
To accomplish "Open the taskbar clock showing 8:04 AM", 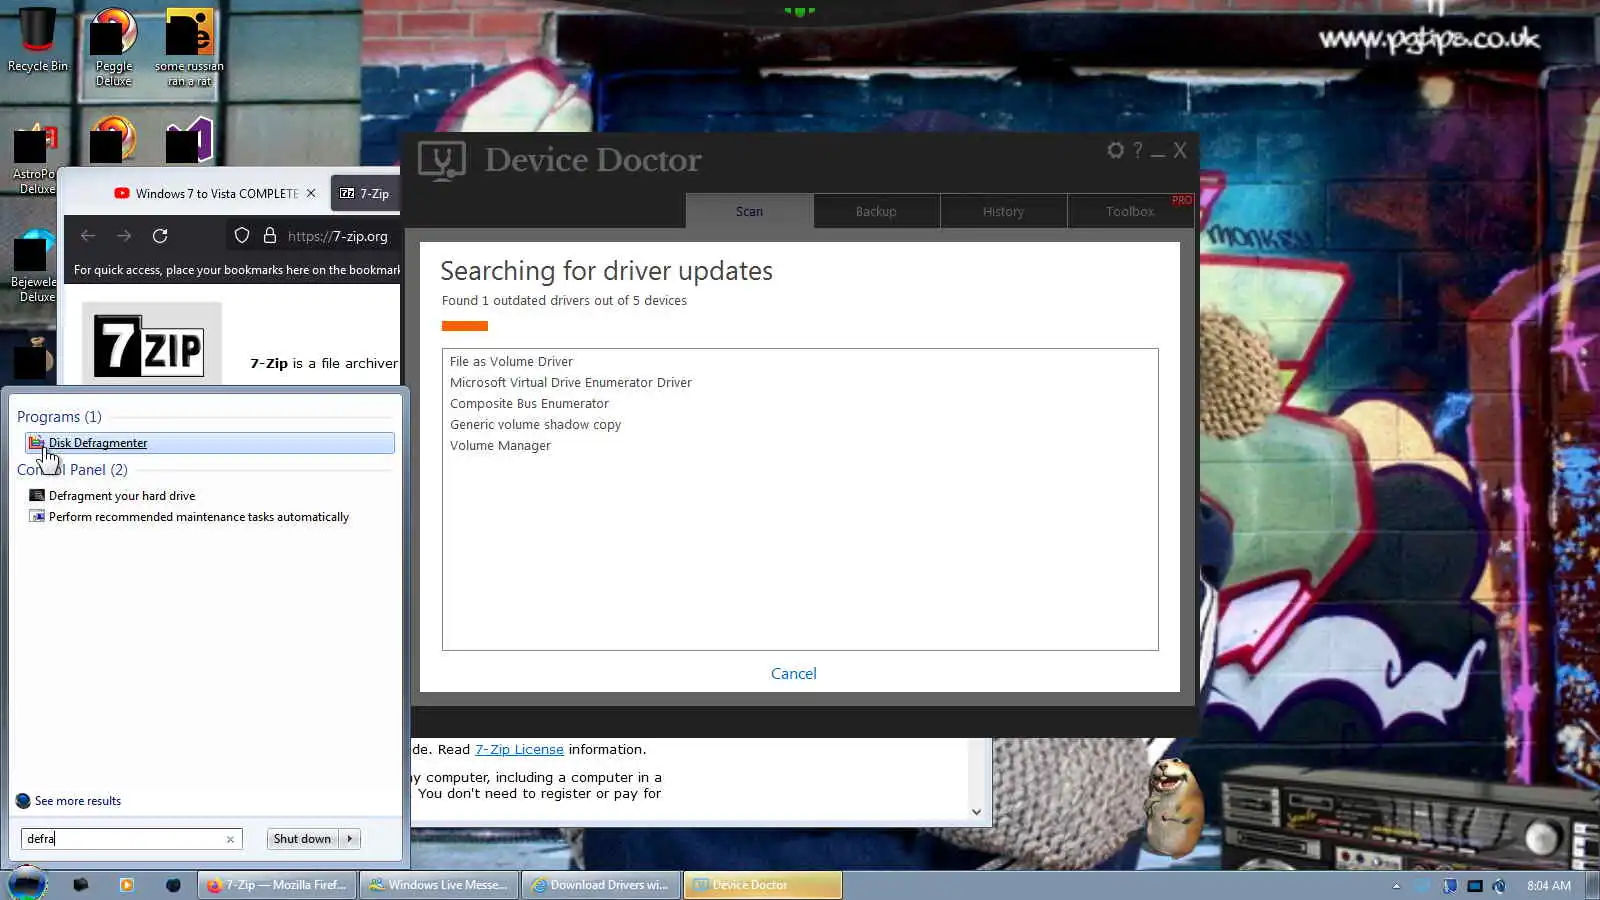I will click(1548, 886).
